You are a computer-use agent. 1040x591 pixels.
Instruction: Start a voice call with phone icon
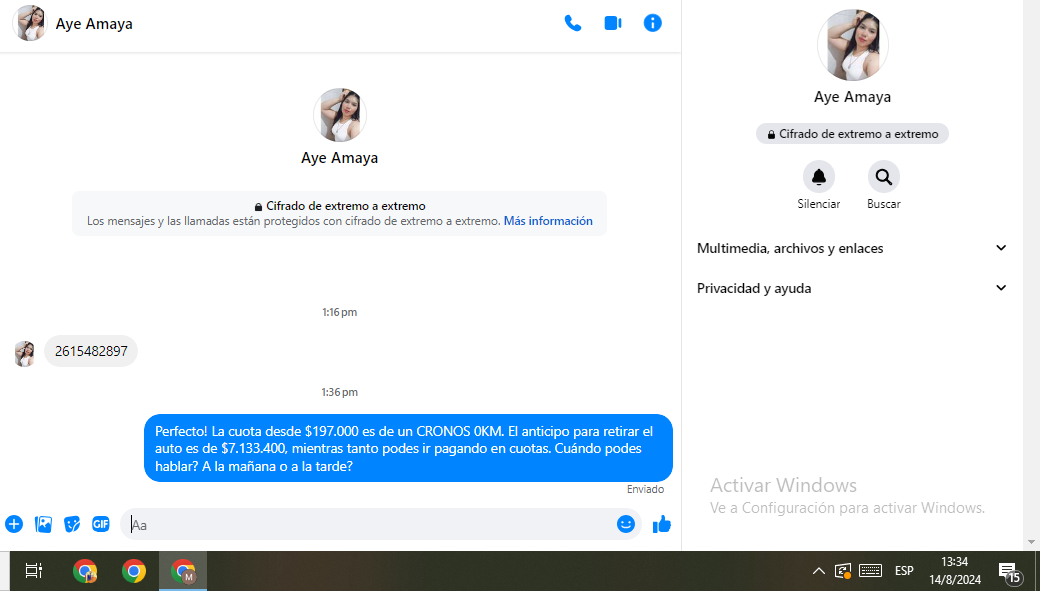[573, 23]
